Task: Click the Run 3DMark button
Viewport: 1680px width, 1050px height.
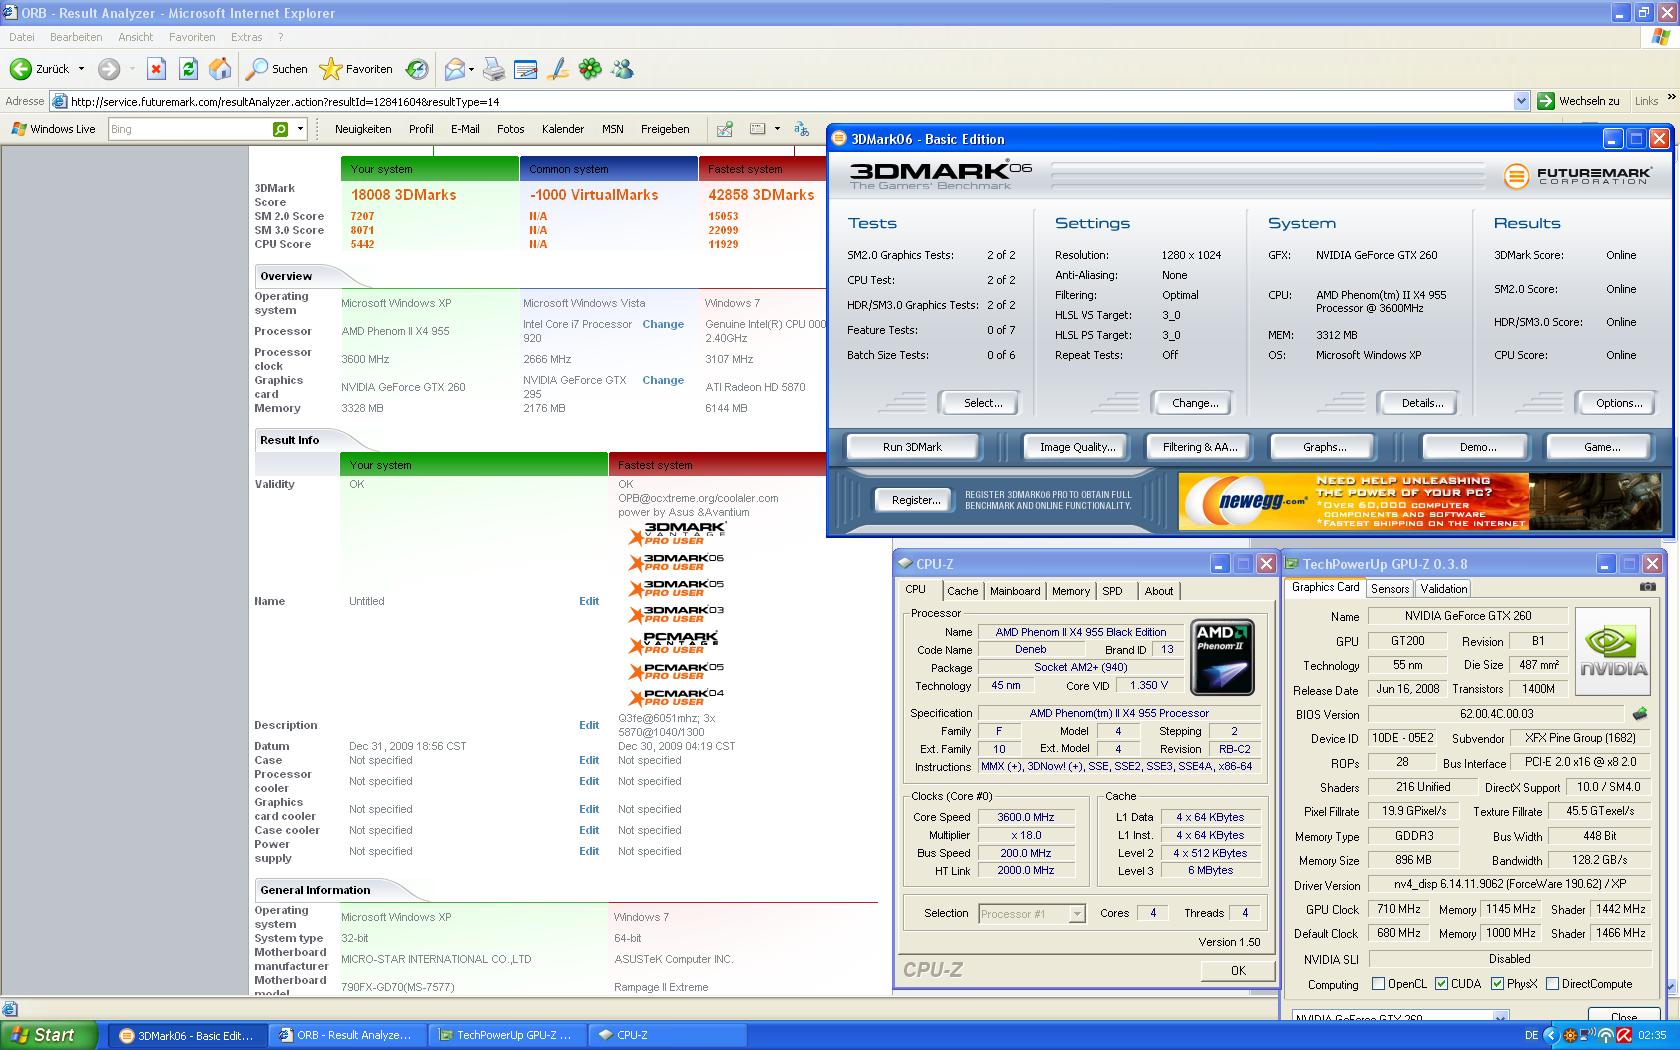Action: pos(912,447)
